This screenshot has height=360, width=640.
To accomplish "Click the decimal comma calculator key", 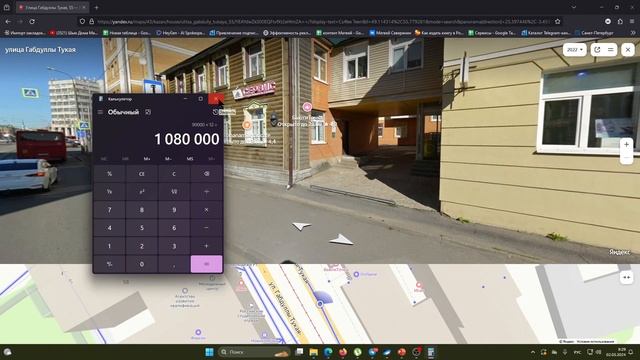I will point(174,264).
